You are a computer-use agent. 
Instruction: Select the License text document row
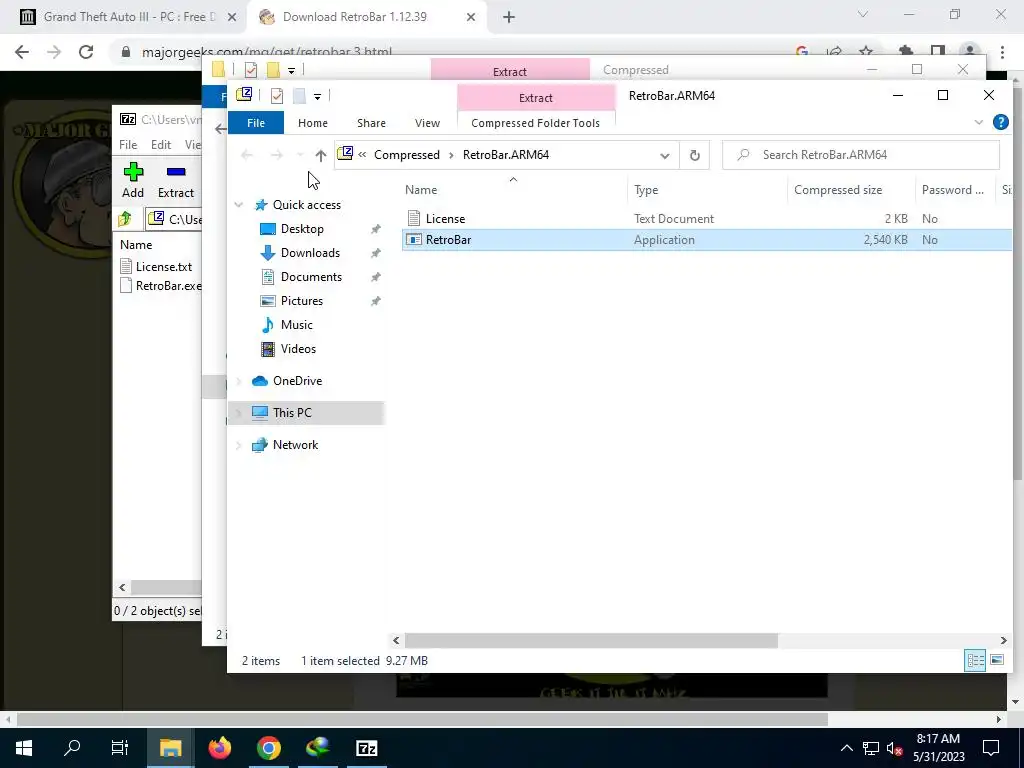707,219
